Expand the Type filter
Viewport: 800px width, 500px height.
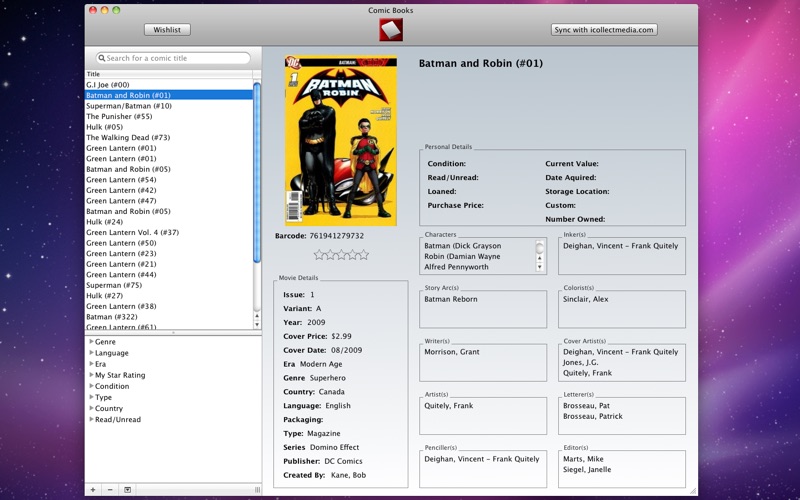(91, 397)
